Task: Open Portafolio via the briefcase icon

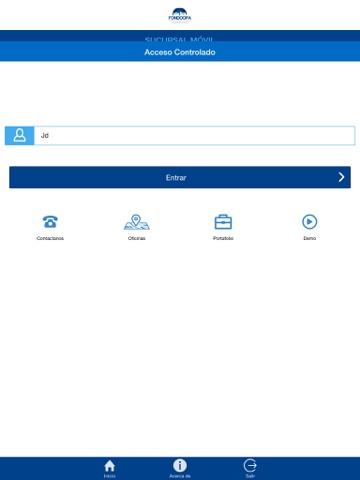Action: [x=223, y=222]
